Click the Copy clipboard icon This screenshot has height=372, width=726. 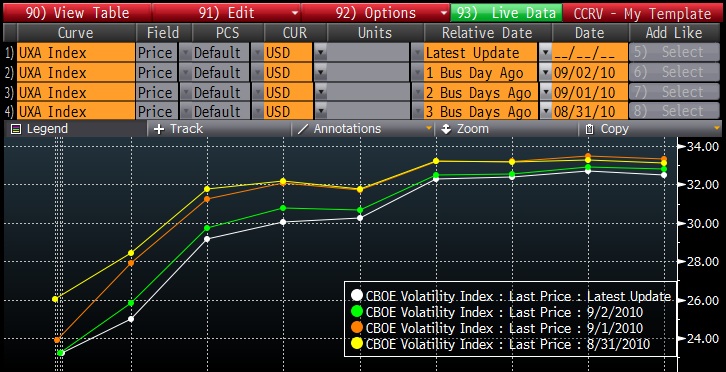pos(589,129)
